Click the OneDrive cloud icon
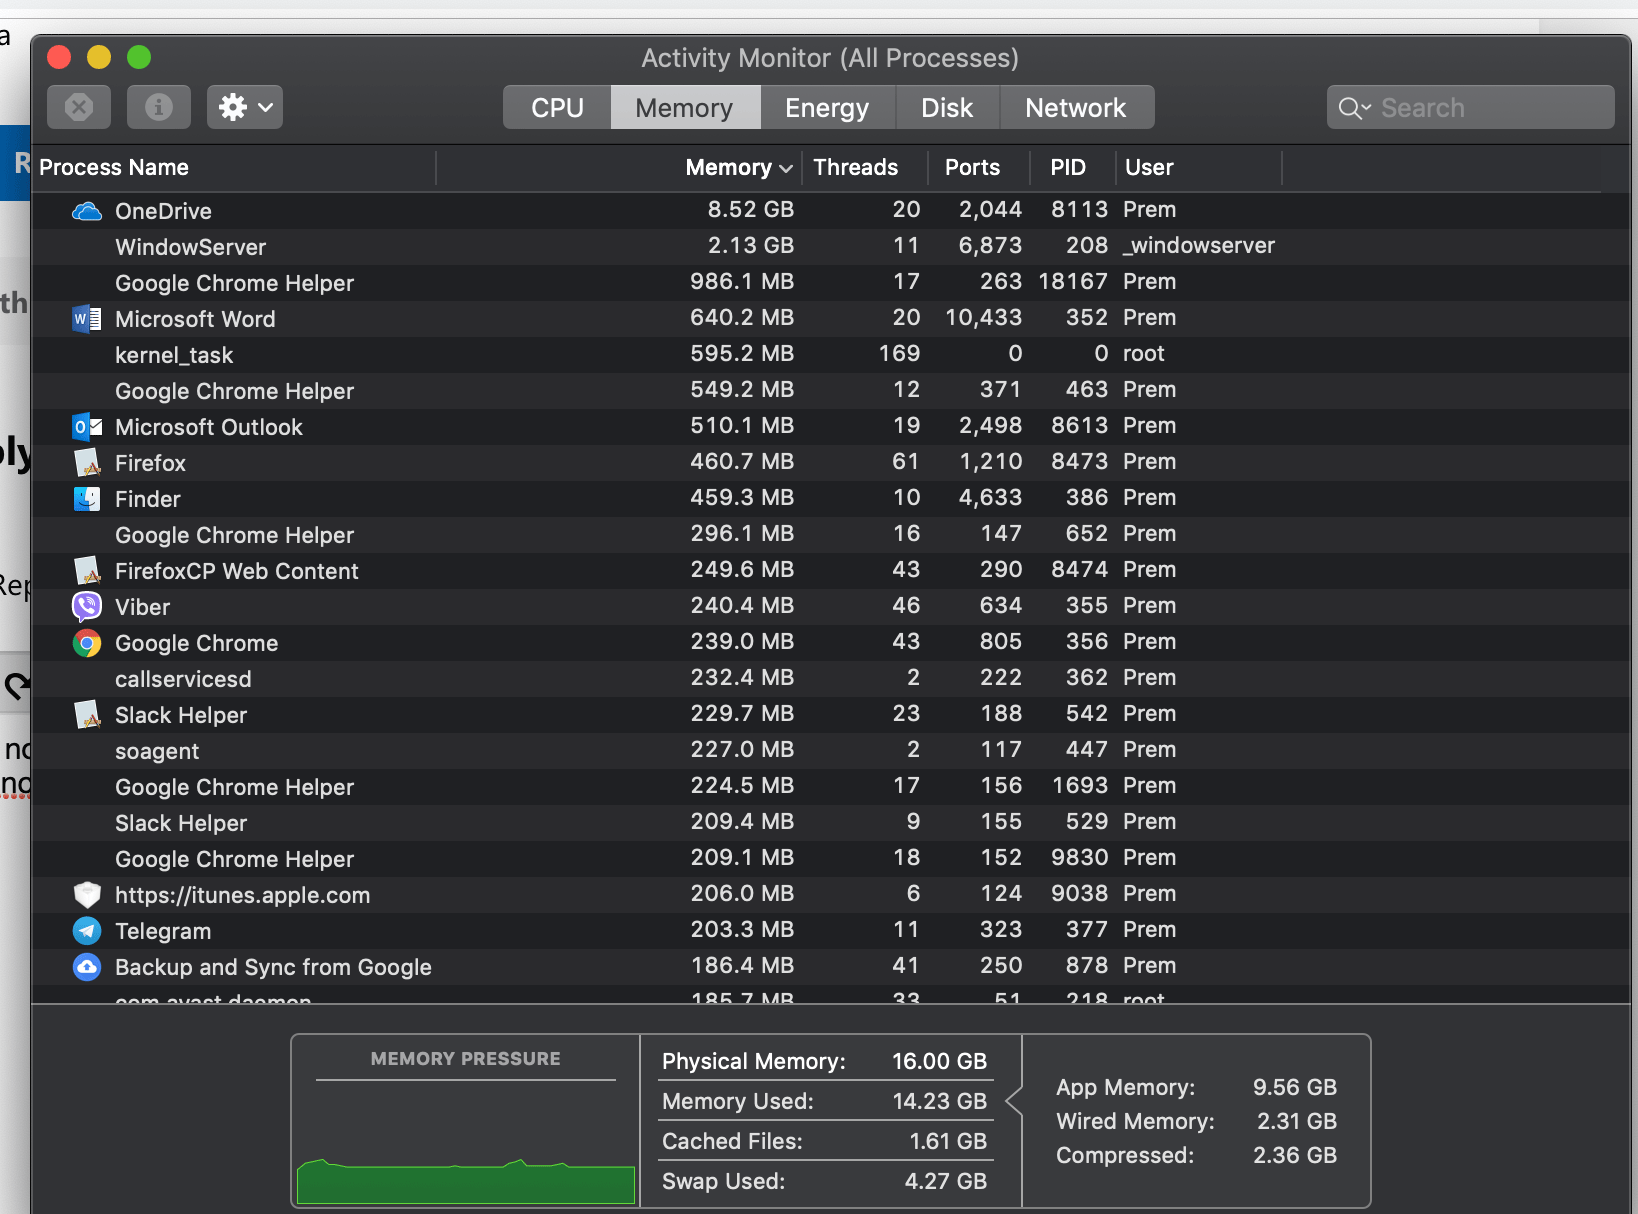 tap(87, 211)
